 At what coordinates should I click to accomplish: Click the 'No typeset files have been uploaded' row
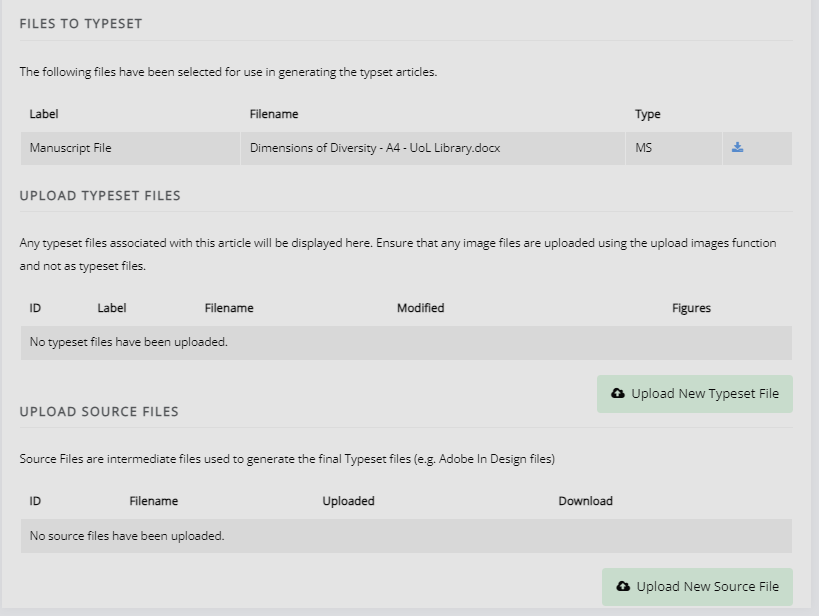pos(129,342)
